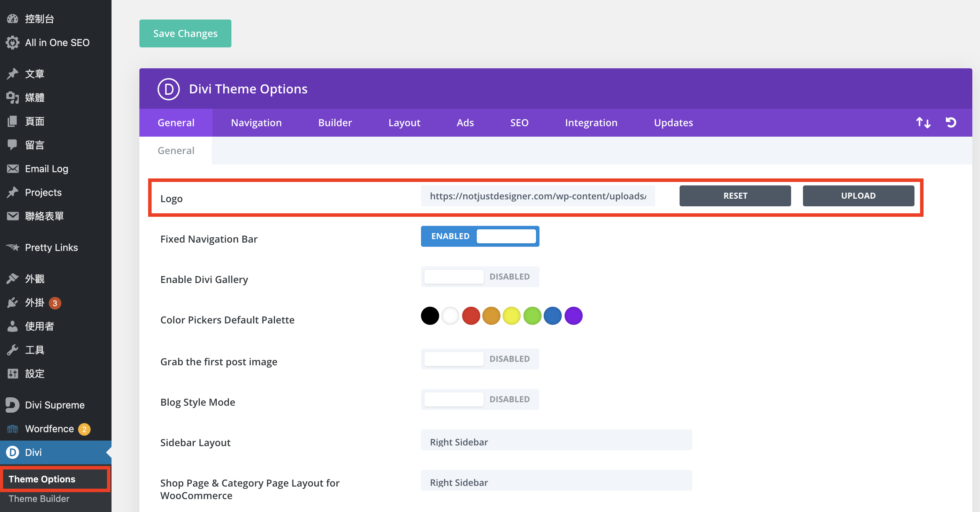Click the Wordfence notification badge showing 2

(84, 429)
